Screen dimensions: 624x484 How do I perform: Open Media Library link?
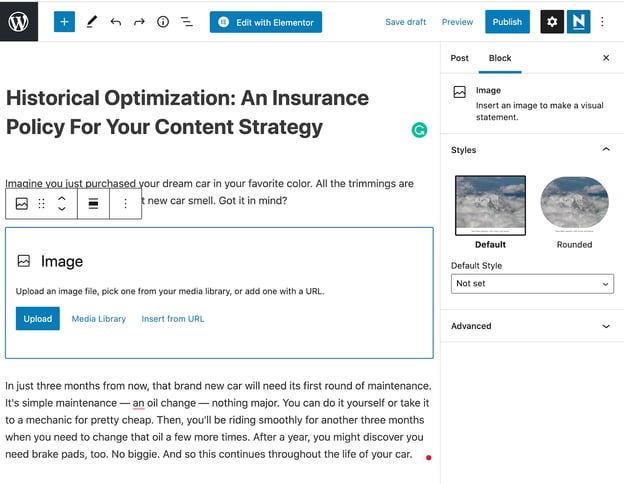coord(99,319)
